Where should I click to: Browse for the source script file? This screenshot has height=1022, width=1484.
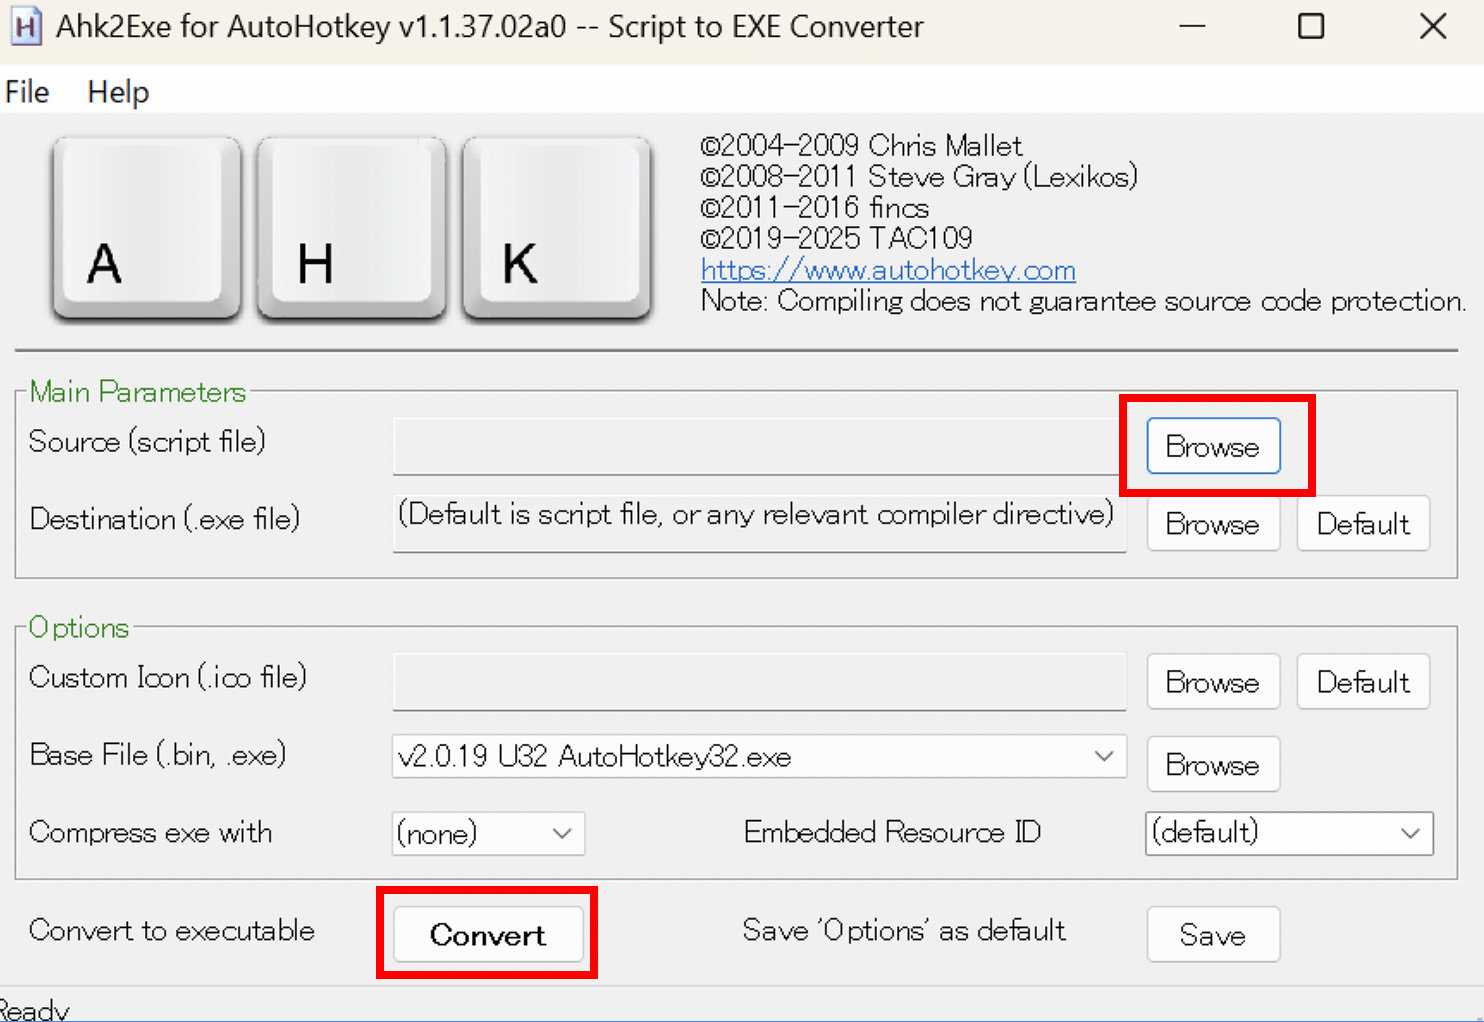pos(1213,446)
